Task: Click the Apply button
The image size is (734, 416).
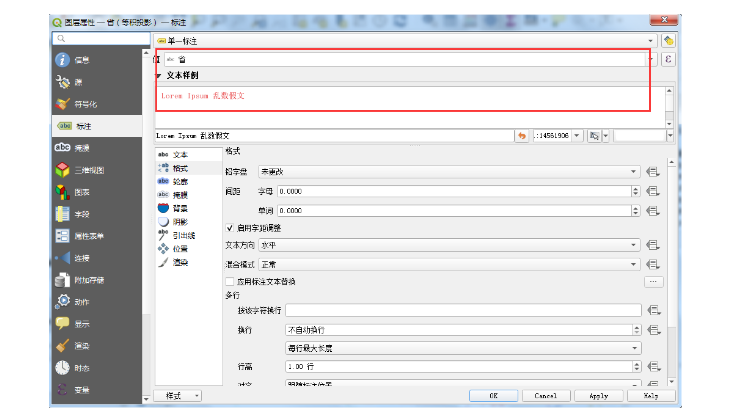Action: pyautogui.click(x=599, y=396)
